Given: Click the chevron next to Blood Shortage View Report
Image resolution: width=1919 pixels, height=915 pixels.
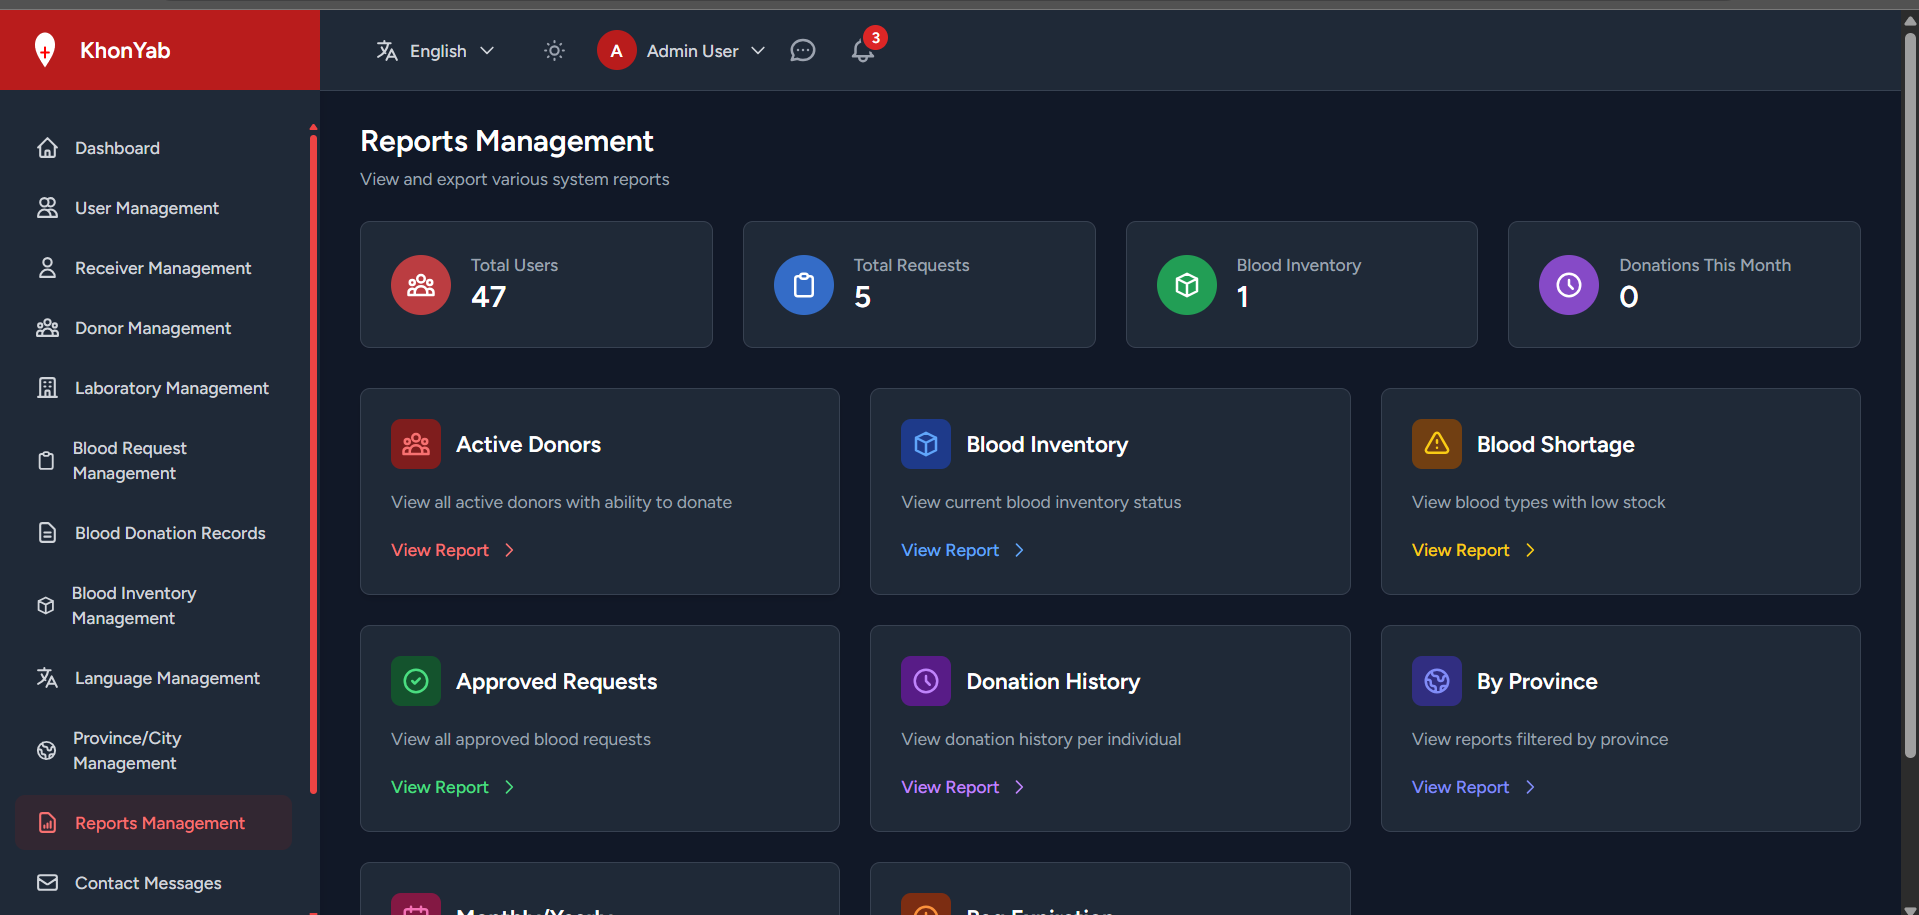Looking at the screenshot, I should pos(1530,550).
